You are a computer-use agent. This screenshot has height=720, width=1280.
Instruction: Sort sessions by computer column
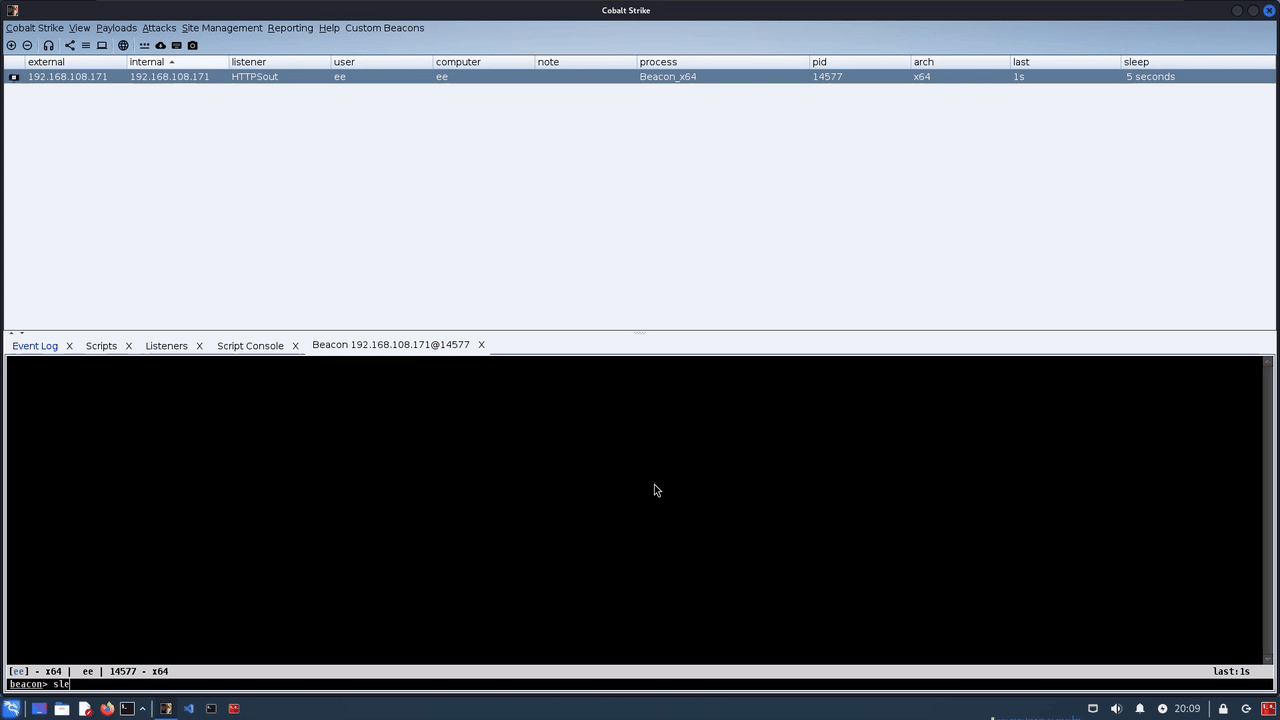(x=484, y=62)
